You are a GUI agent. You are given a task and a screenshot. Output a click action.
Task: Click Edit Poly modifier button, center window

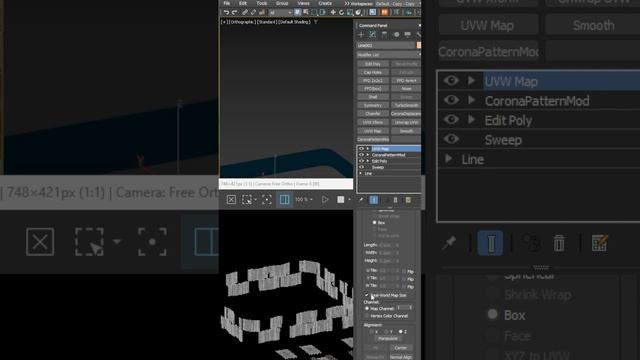(373, 64)
